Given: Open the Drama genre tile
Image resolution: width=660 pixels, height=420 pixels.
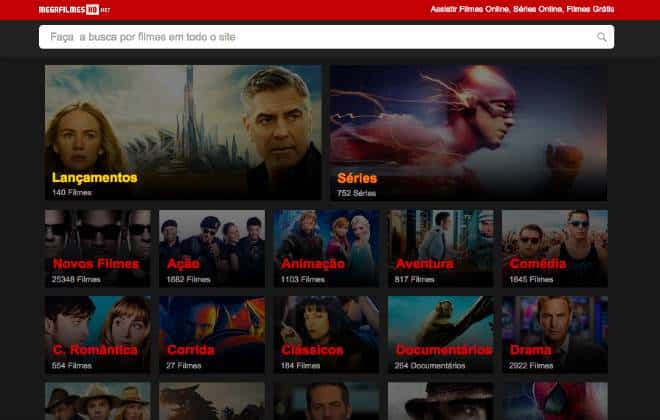Looking at the screenshot, I should point(554,335).
